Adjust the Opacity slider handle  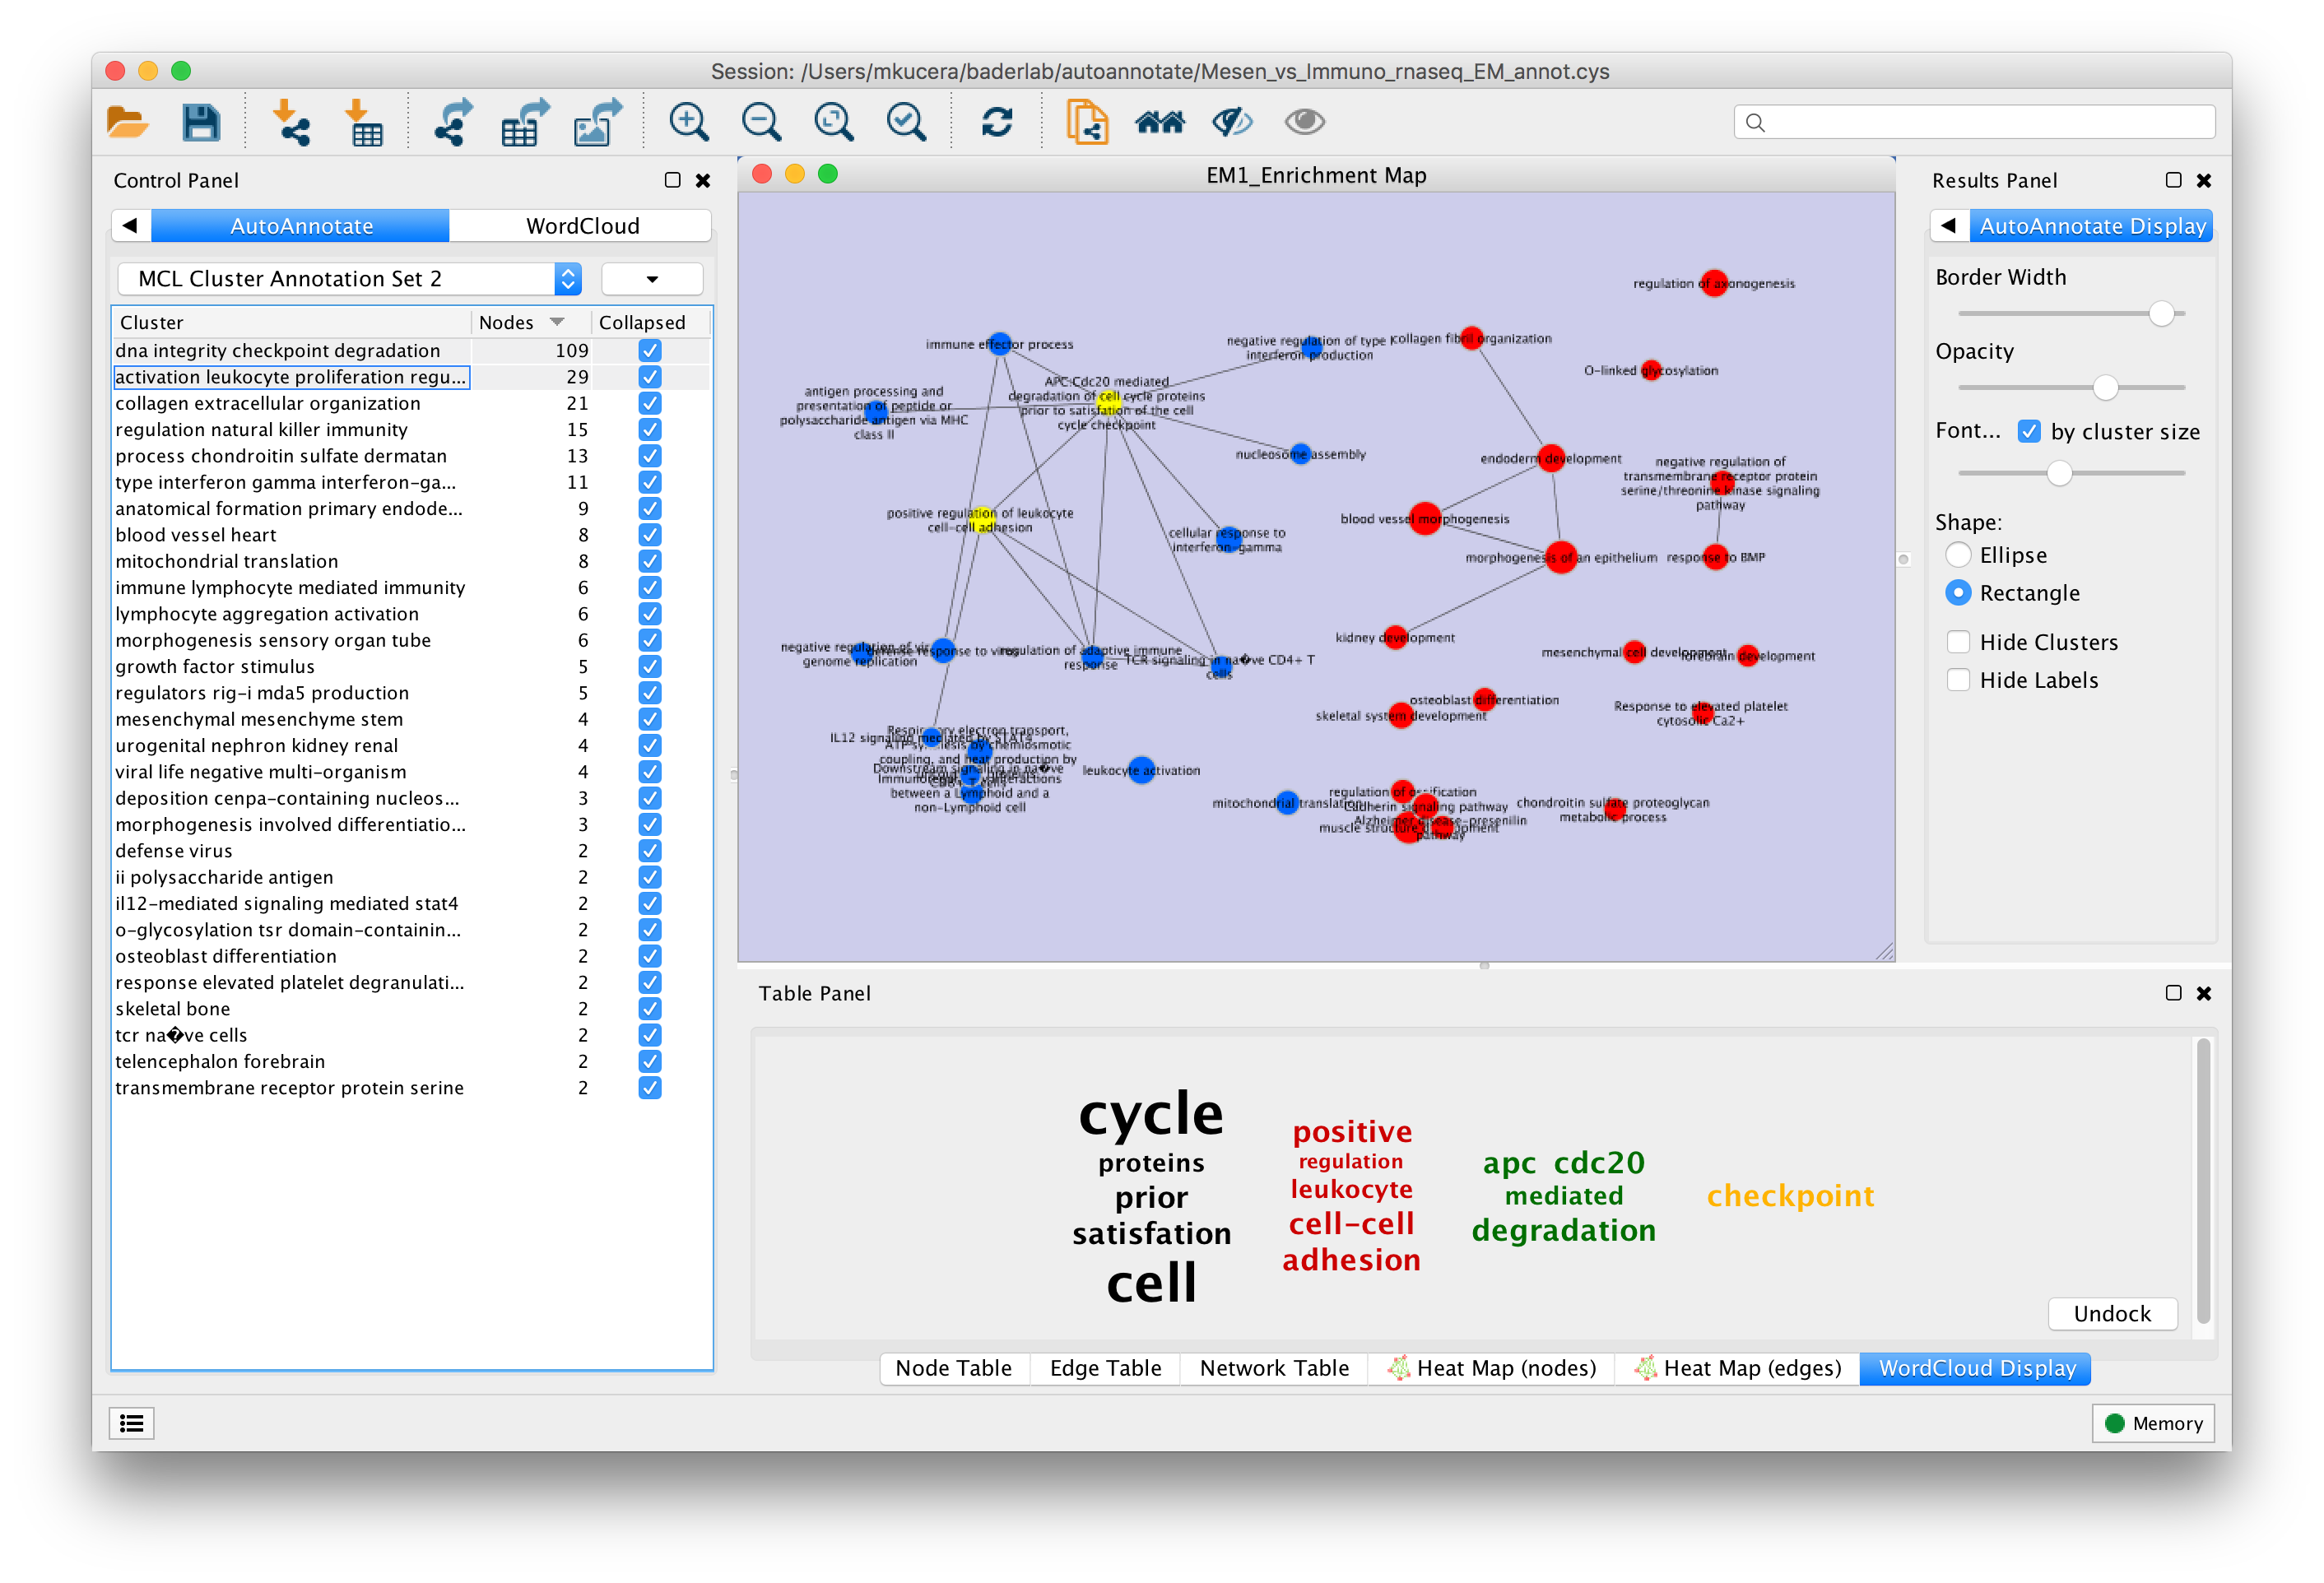click(x=2105, y=387)
